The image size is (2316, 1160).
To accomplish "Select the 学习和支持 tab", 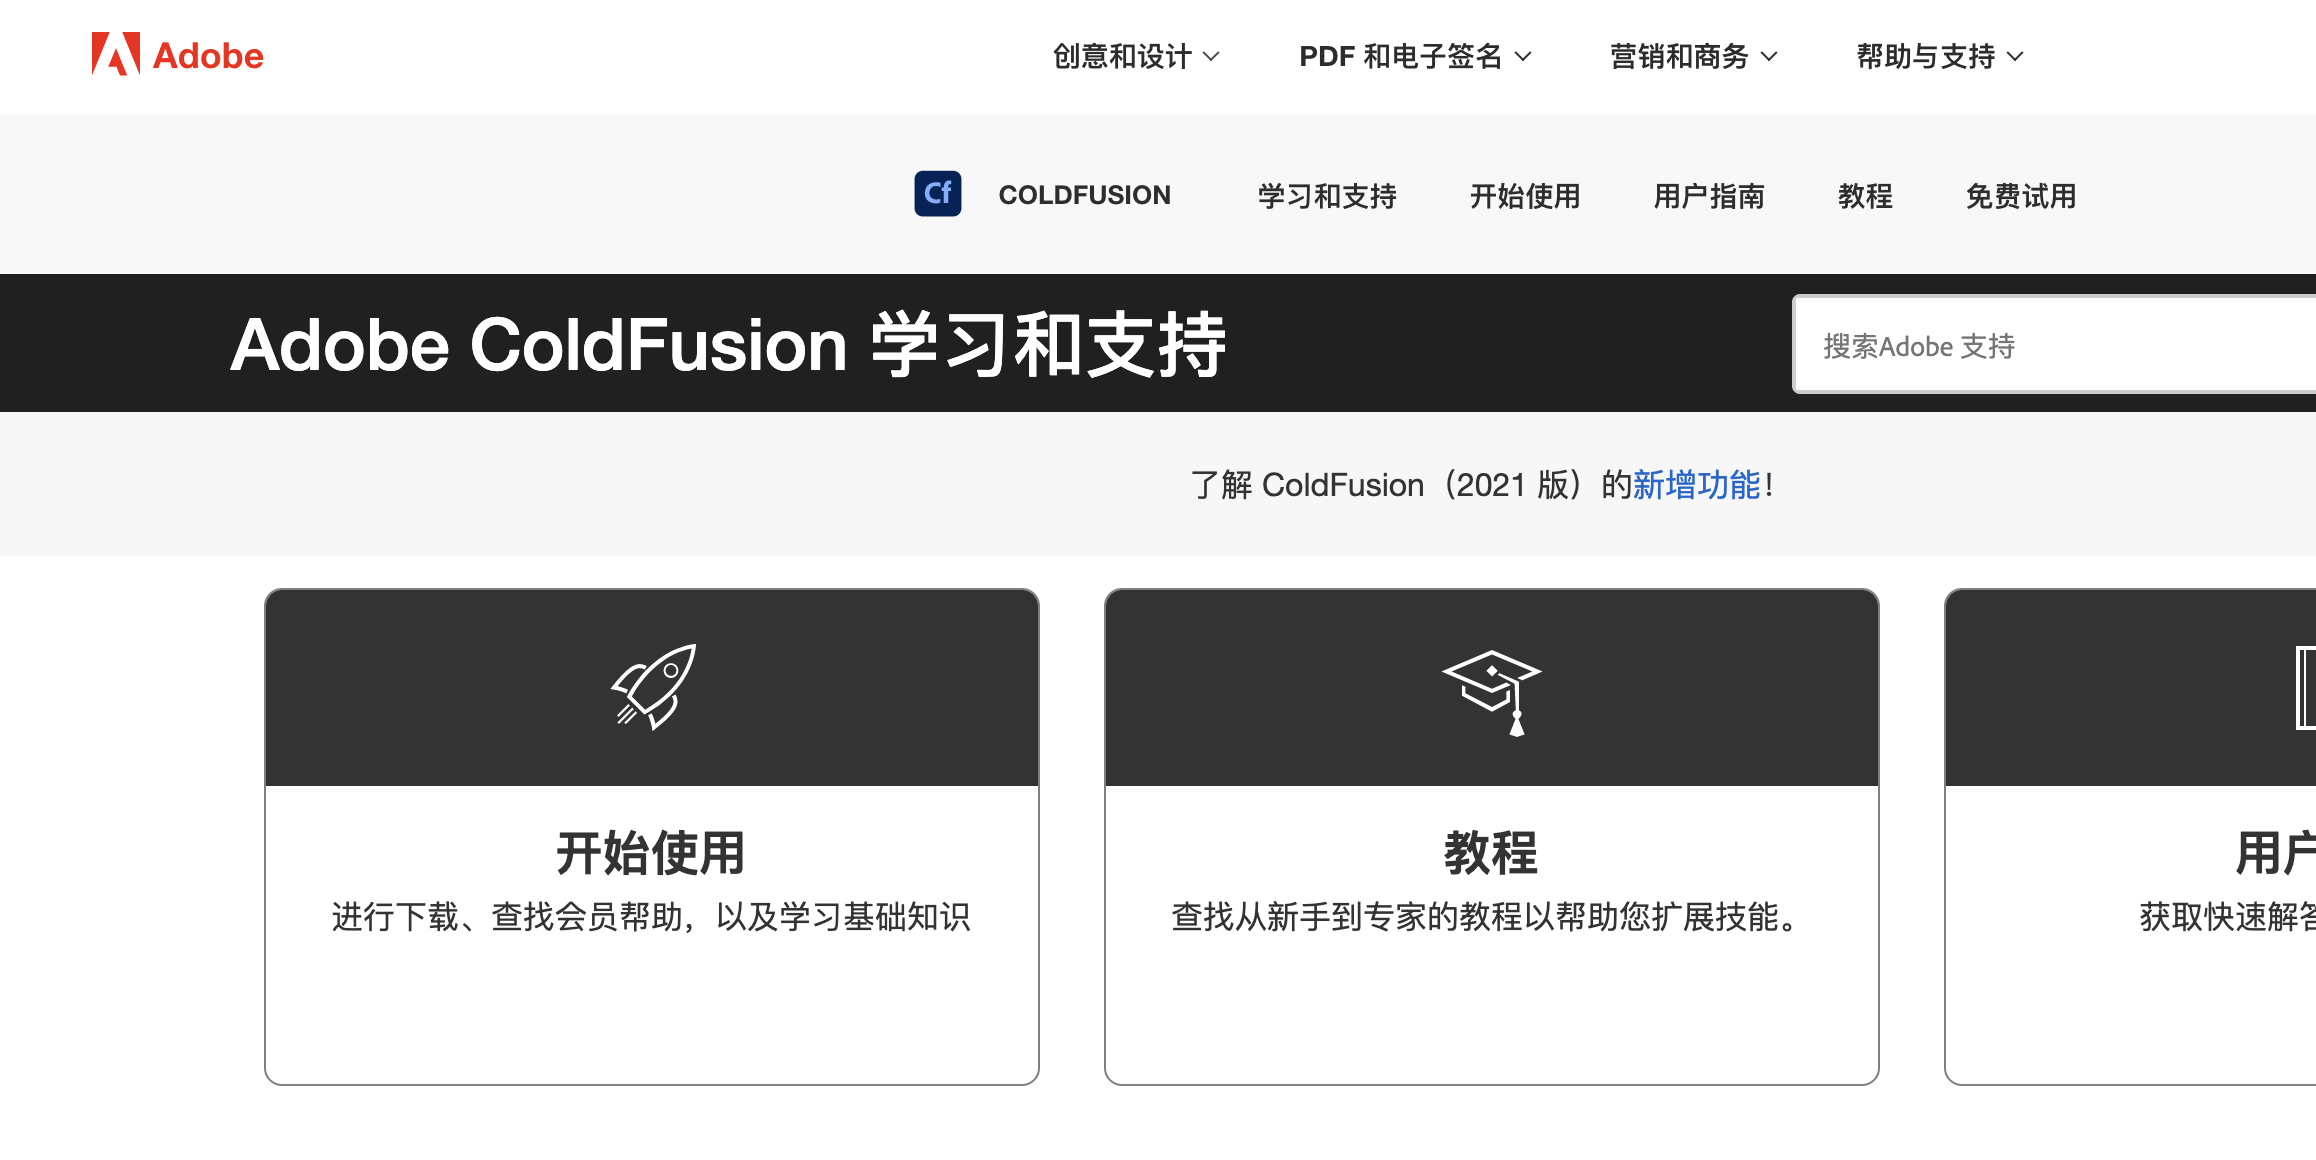I will click(x=1326, y=196).
